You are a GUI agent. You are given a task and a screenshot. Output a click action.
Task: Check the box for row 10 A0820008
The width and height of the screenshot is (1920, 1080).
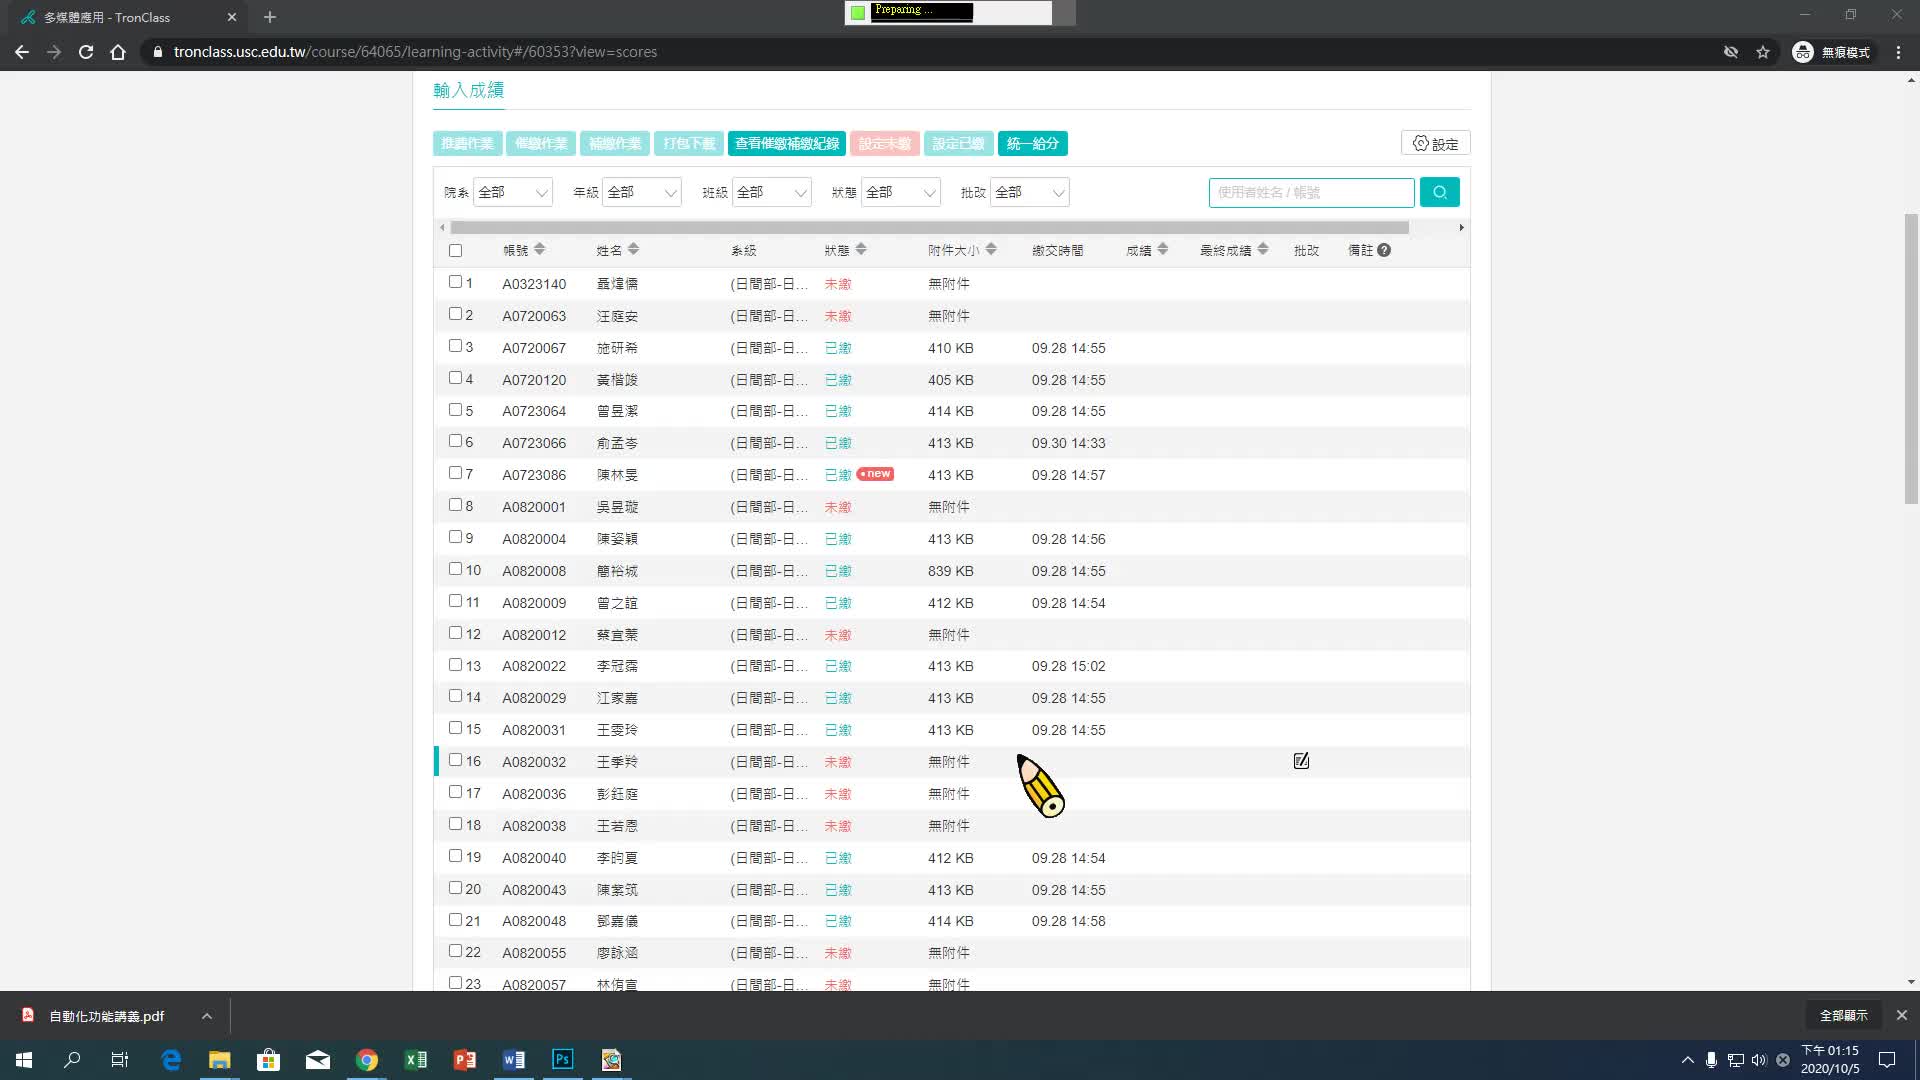456,569
